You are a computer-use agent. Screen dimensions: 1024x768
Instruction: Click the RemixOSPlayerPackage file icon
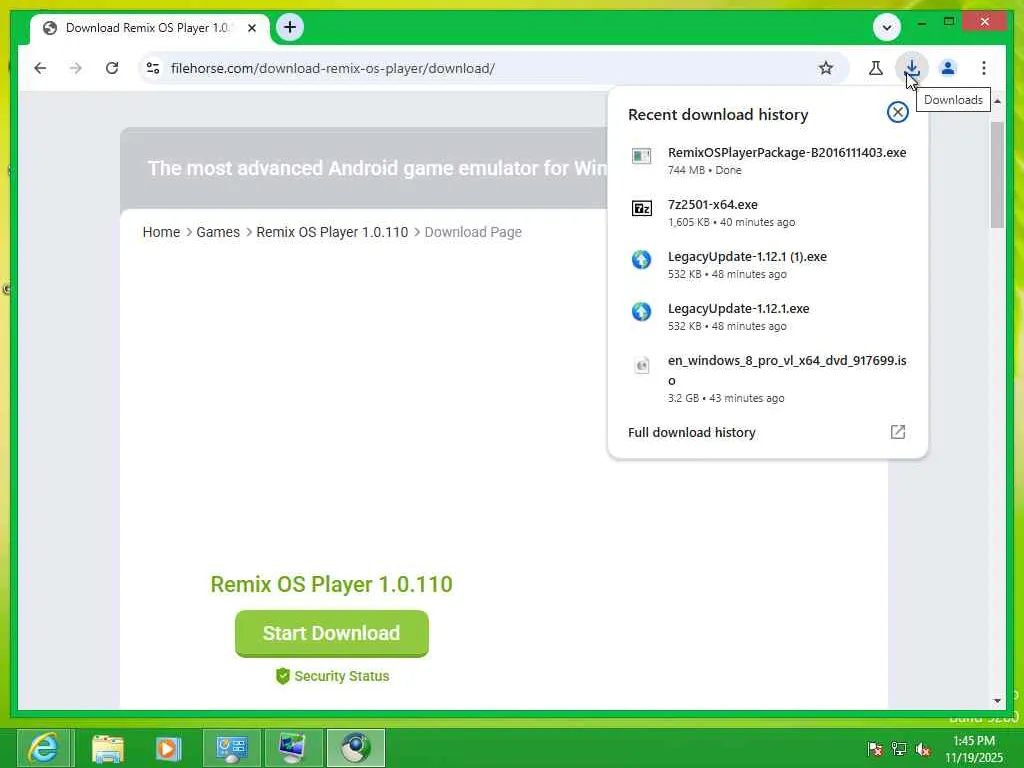click(x=641, y=155)
